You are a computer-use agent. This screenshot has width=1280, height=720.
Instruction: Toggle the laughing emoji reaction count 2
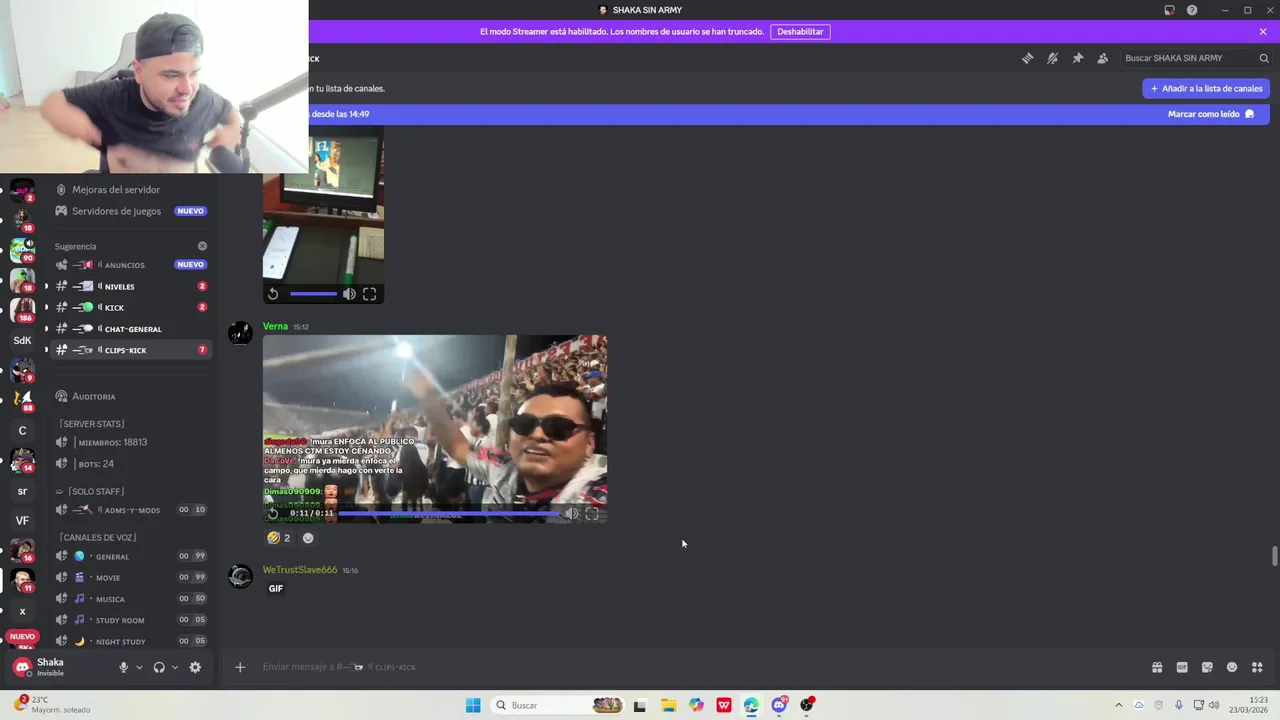click(279, 538)
